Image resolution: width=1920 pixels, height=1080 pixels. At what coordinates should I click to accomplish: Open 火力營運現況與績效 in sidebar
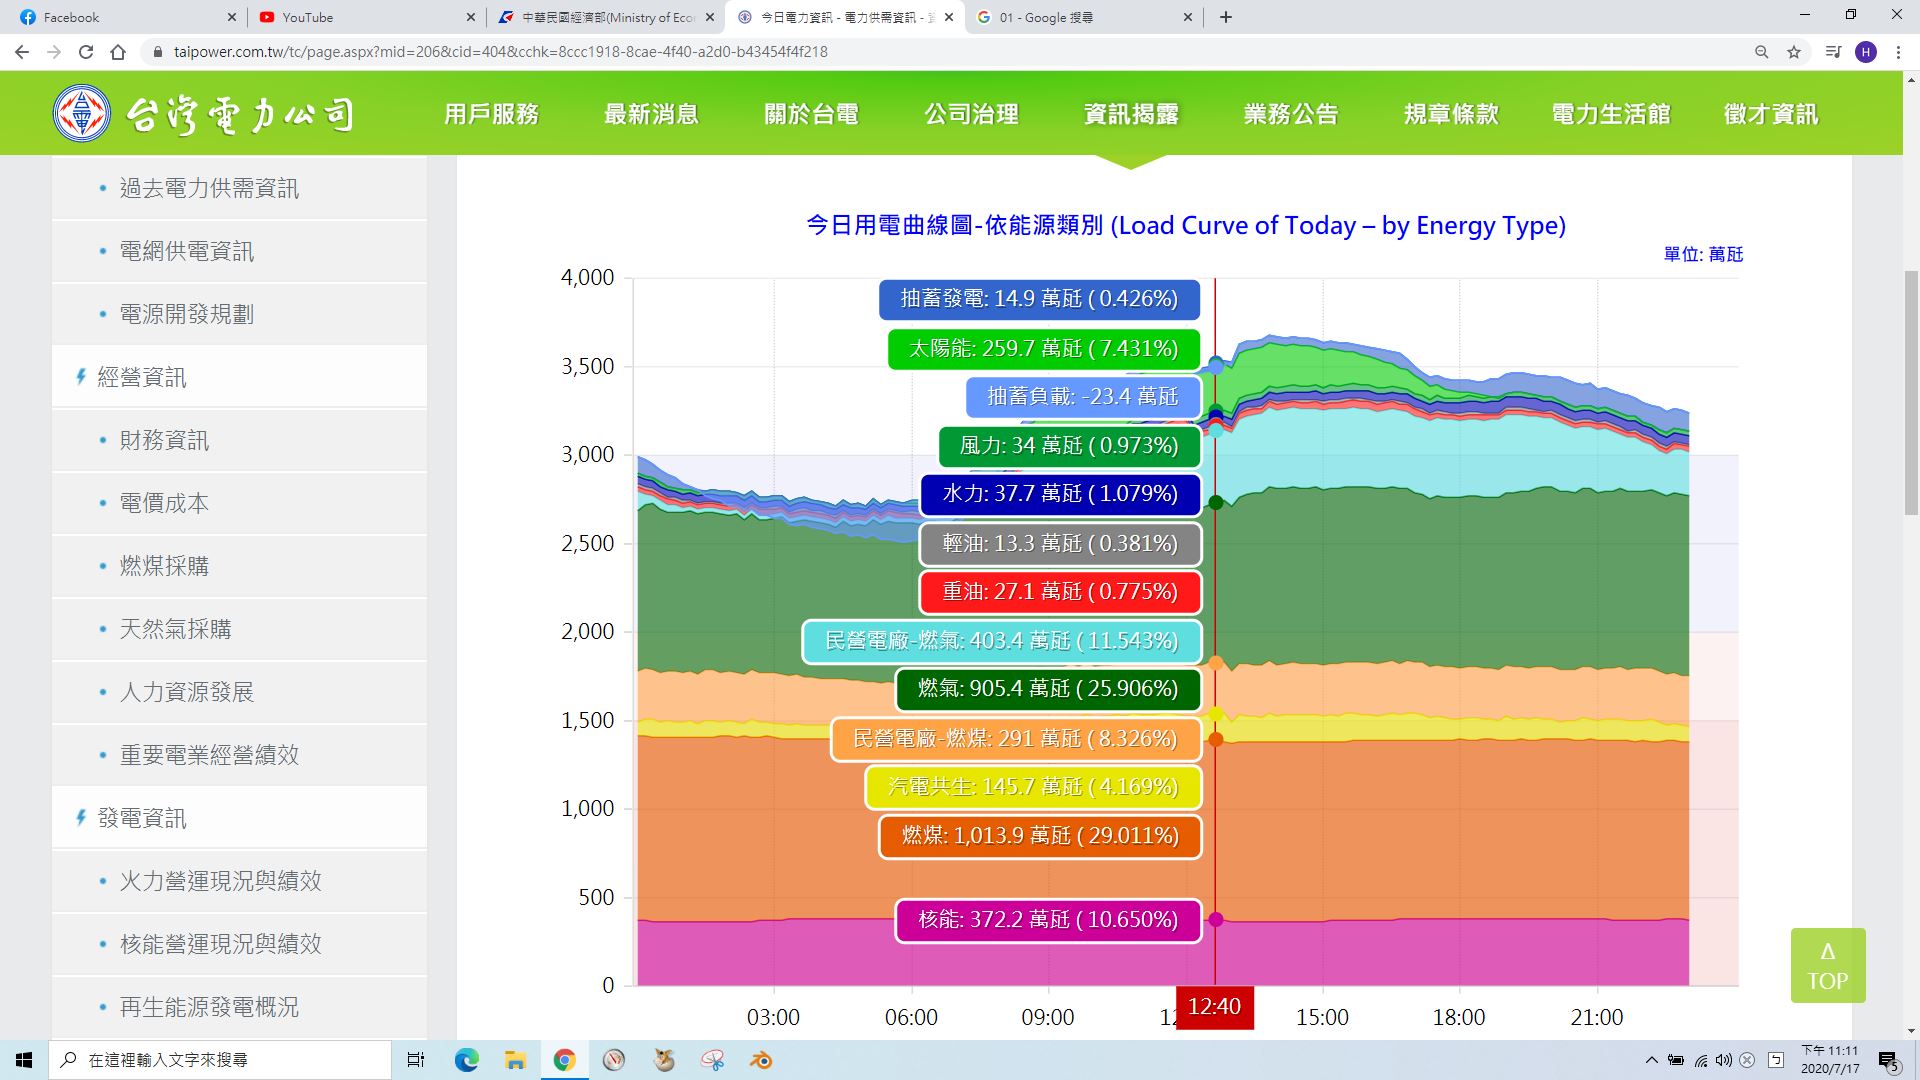point(239,881)
